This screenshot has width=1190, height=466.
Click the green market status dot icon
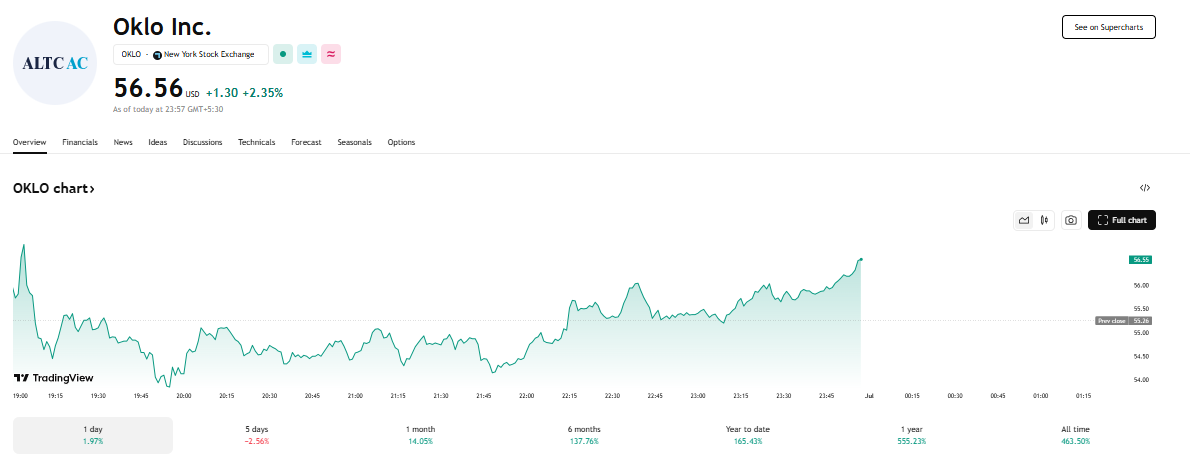coord(282,54)
